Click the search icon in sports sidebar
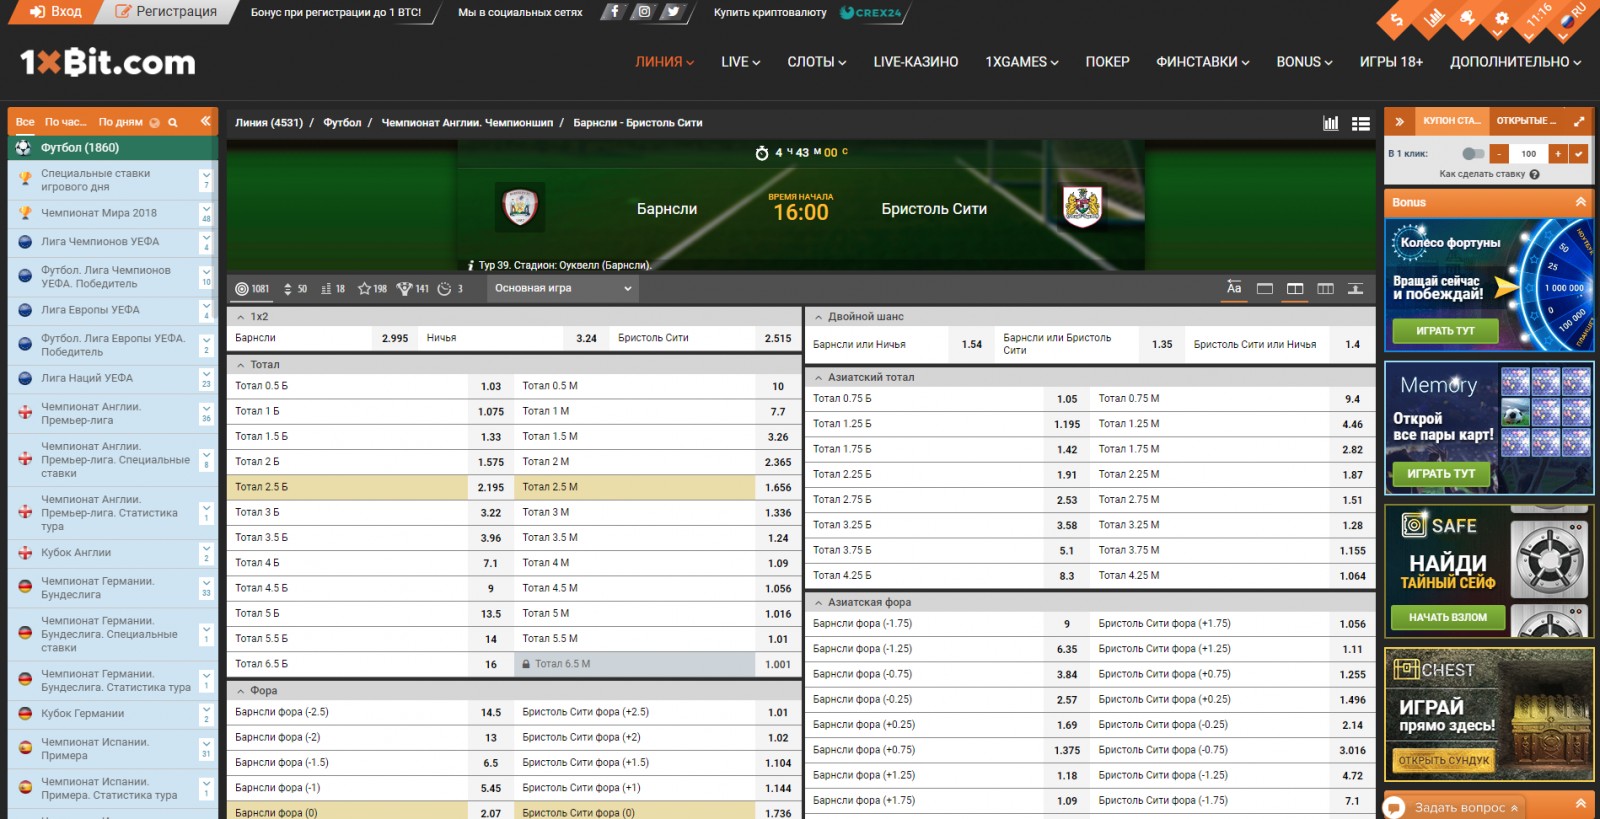The image size is (1600, 819). click(x=173, y=122)
